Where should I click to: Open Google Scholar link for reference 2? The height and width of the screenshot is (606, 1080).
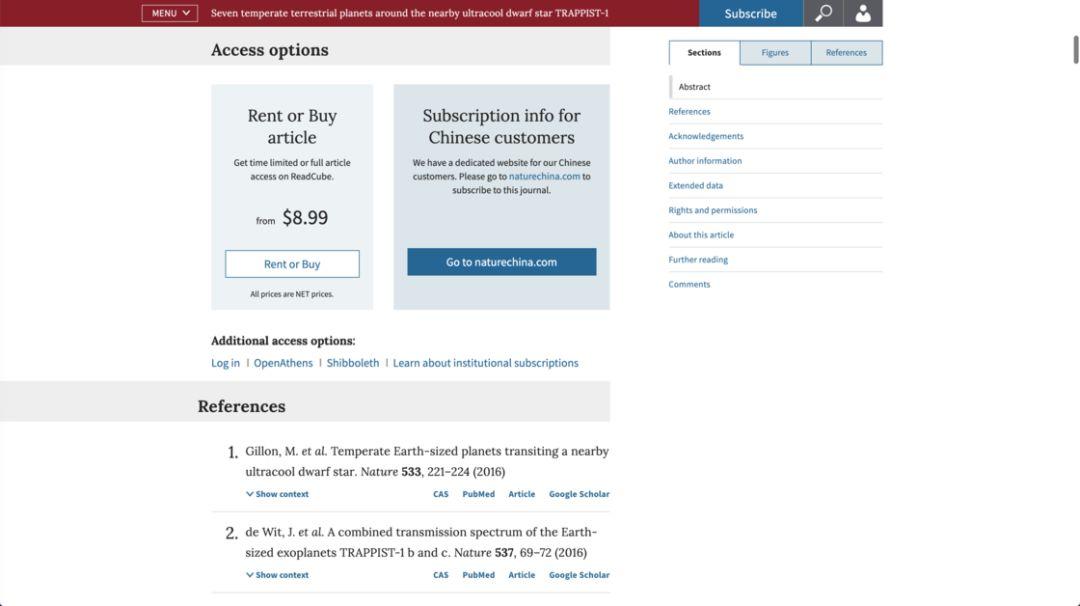(579, 574)
